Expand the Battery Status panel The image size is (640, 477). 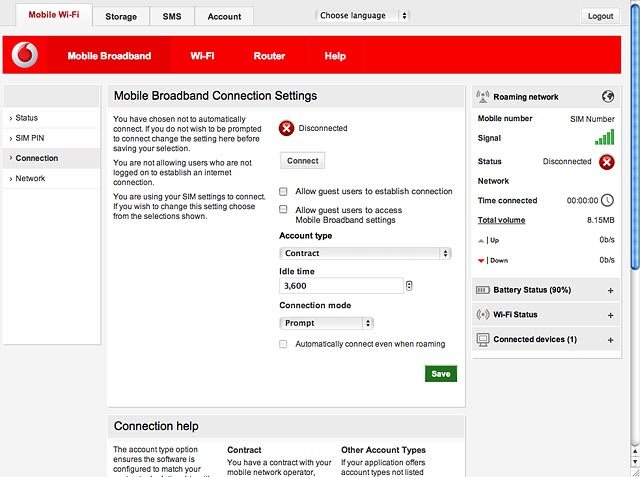coord(611,291)
